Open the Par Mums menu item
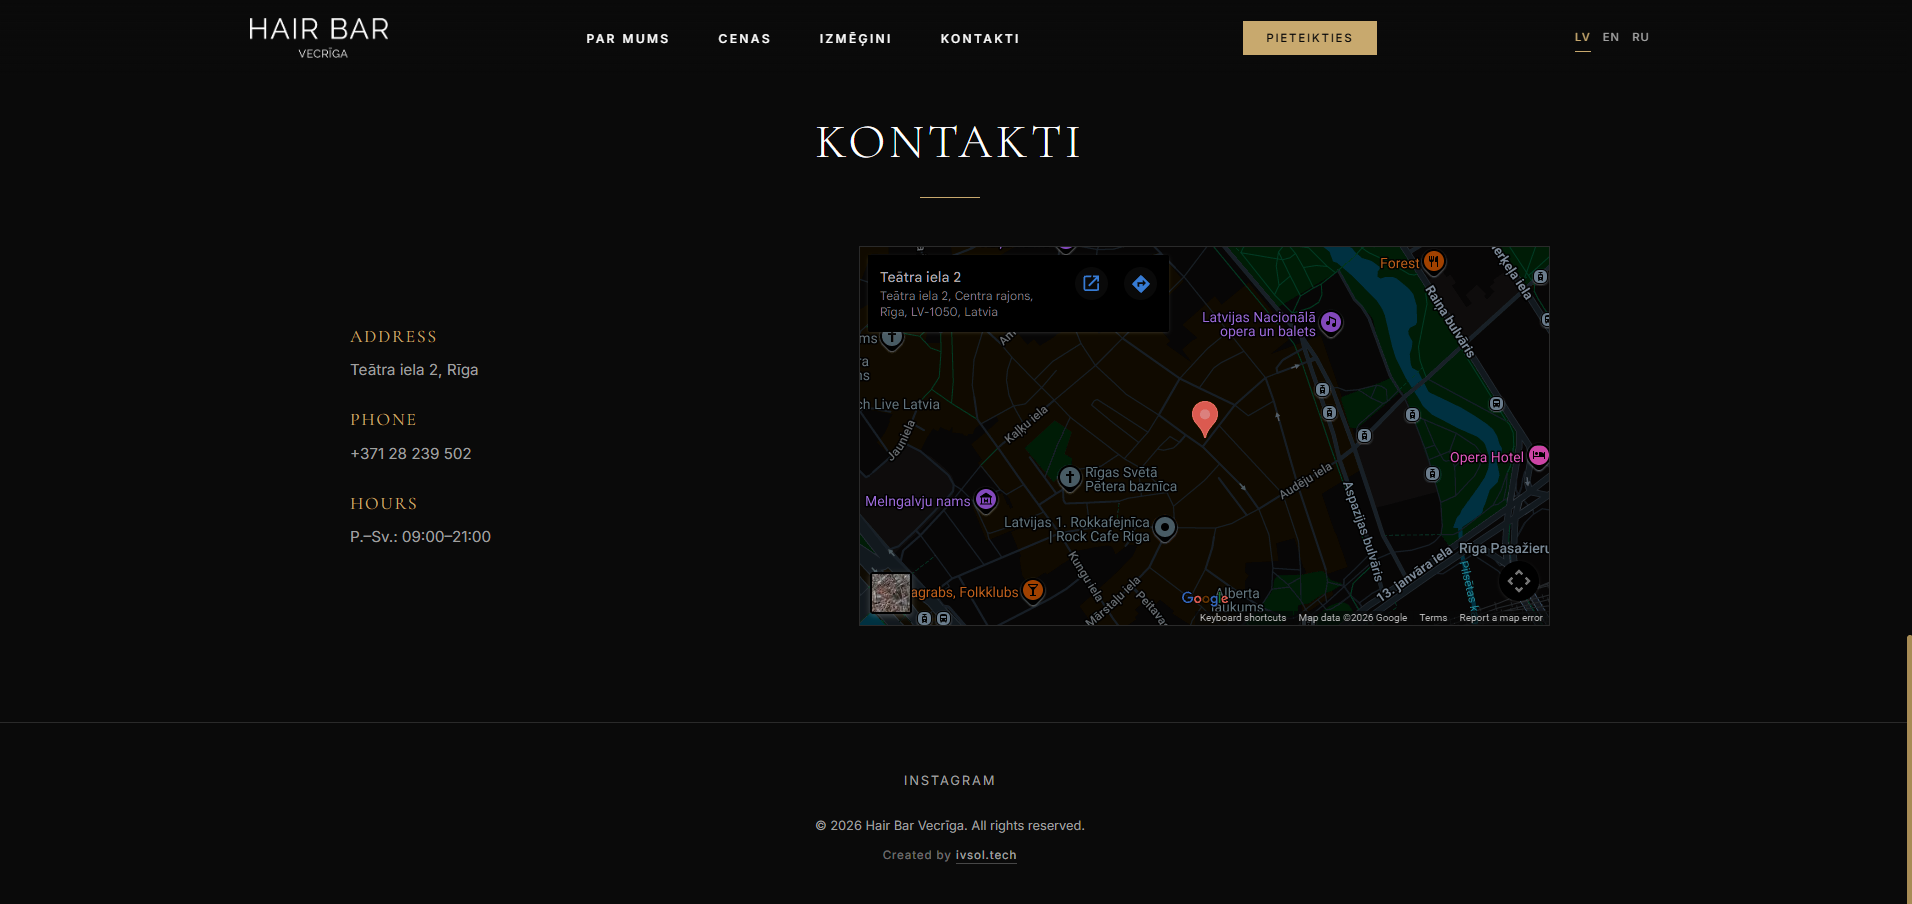The image size is (1912, 904). pyautogui.click(x=628, y=39)
